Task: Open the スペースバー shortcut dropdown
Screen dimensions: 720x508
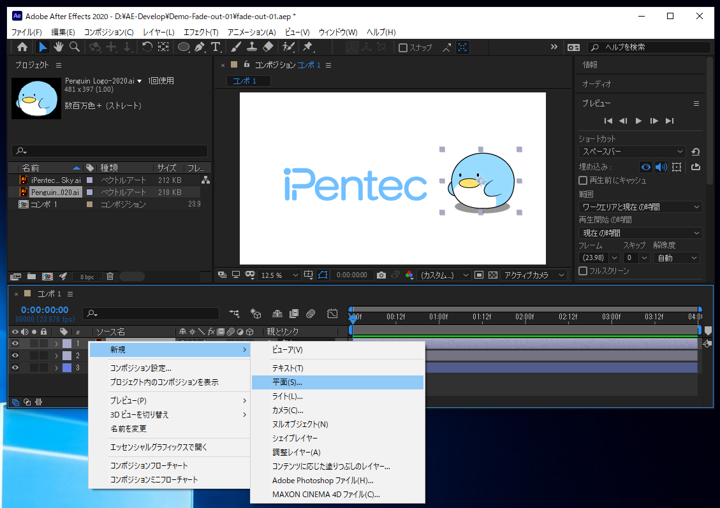Action: [632, 152]
